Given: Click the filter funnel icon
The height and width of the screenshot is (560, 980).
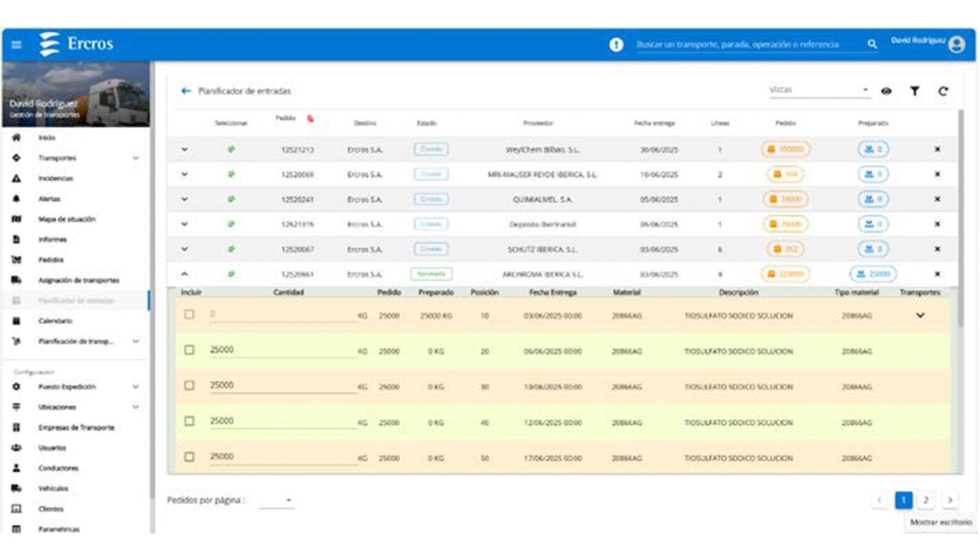Looking at the screenshot, I should (914, 91).
